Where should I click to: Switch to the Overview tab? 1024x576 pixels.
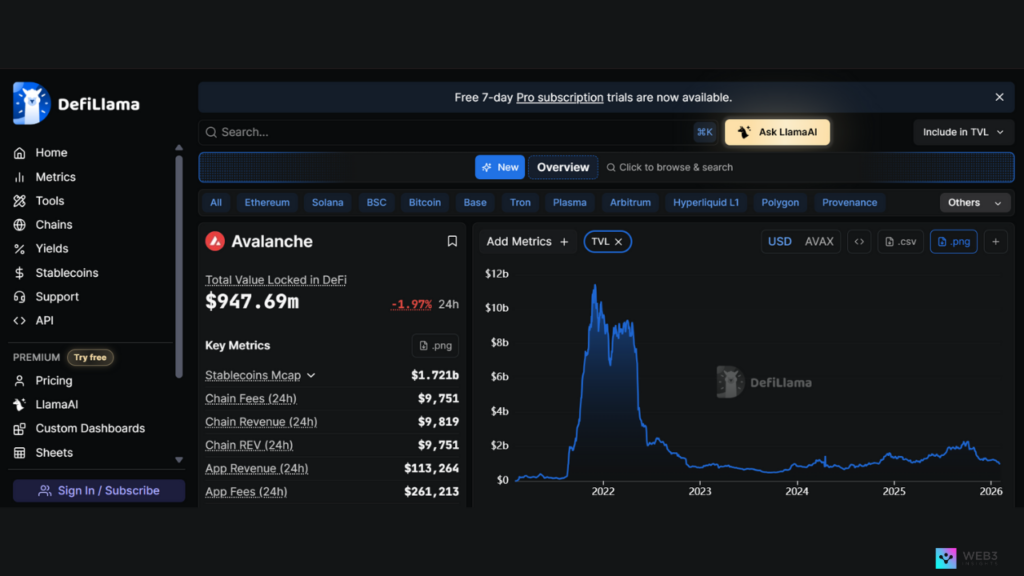[x=563, y=167]
